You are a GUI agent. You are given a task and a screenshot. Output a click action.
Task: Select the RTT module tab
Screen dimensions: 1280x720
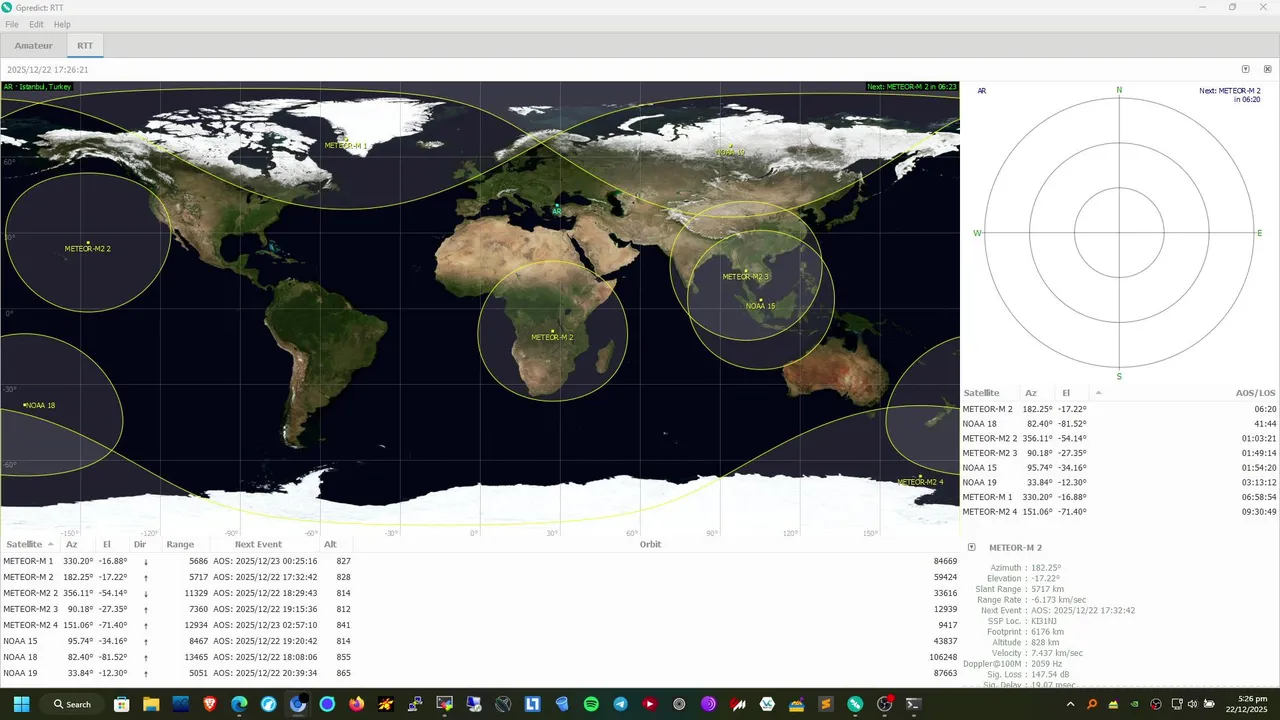click(85, 46)
